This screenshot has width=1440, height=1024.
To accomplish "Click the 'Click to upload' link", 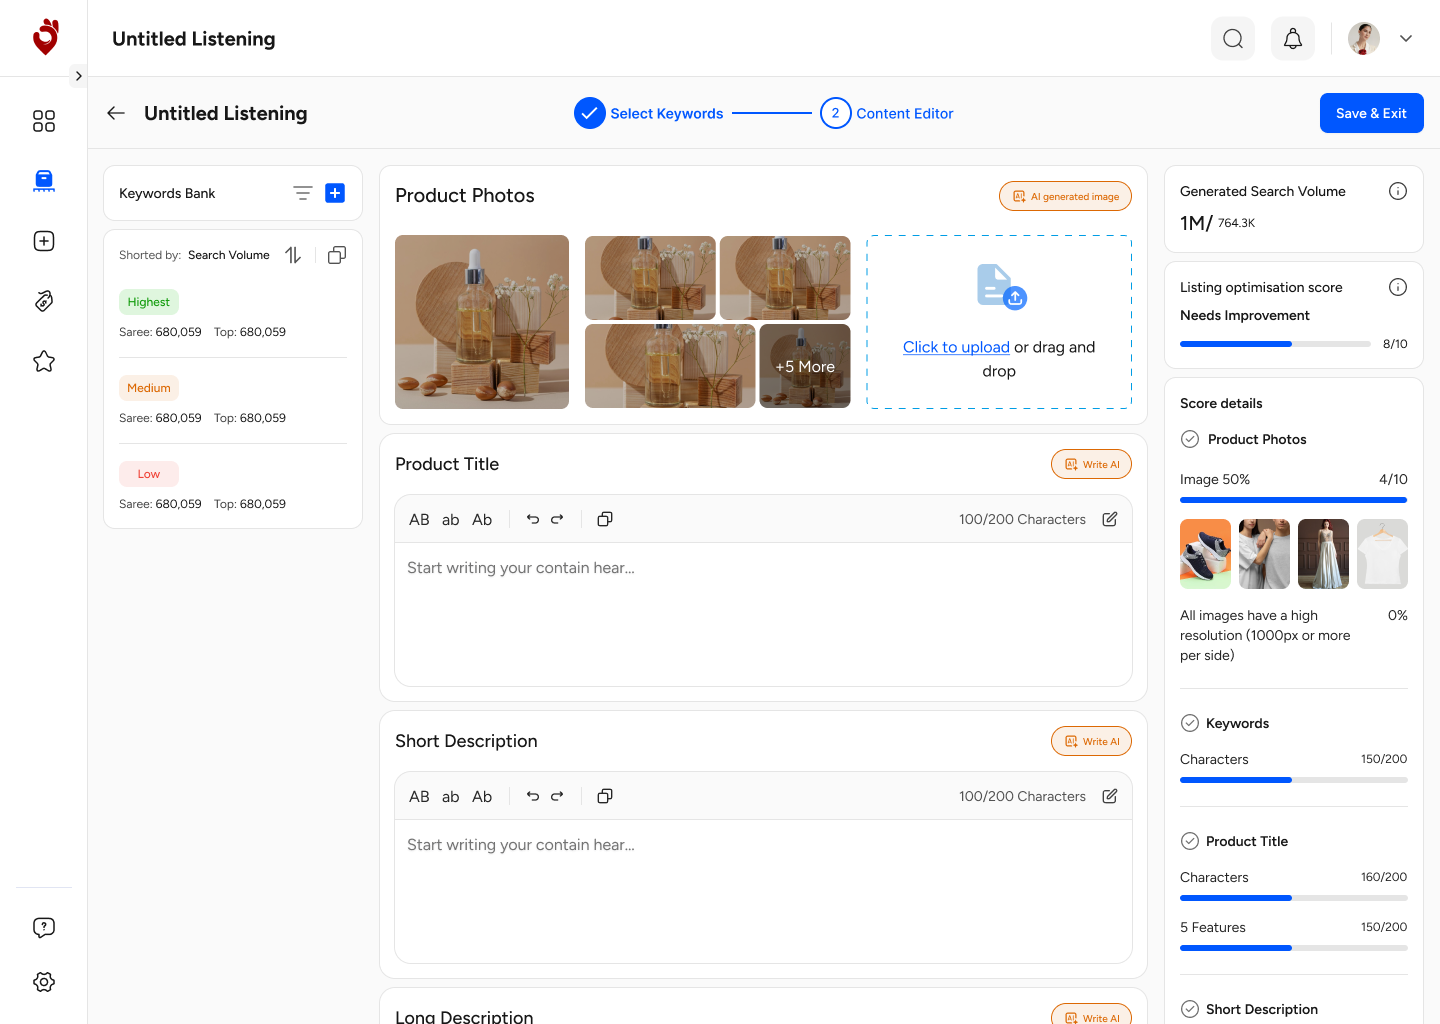I will pyautogui.click(x=956, y=347).
